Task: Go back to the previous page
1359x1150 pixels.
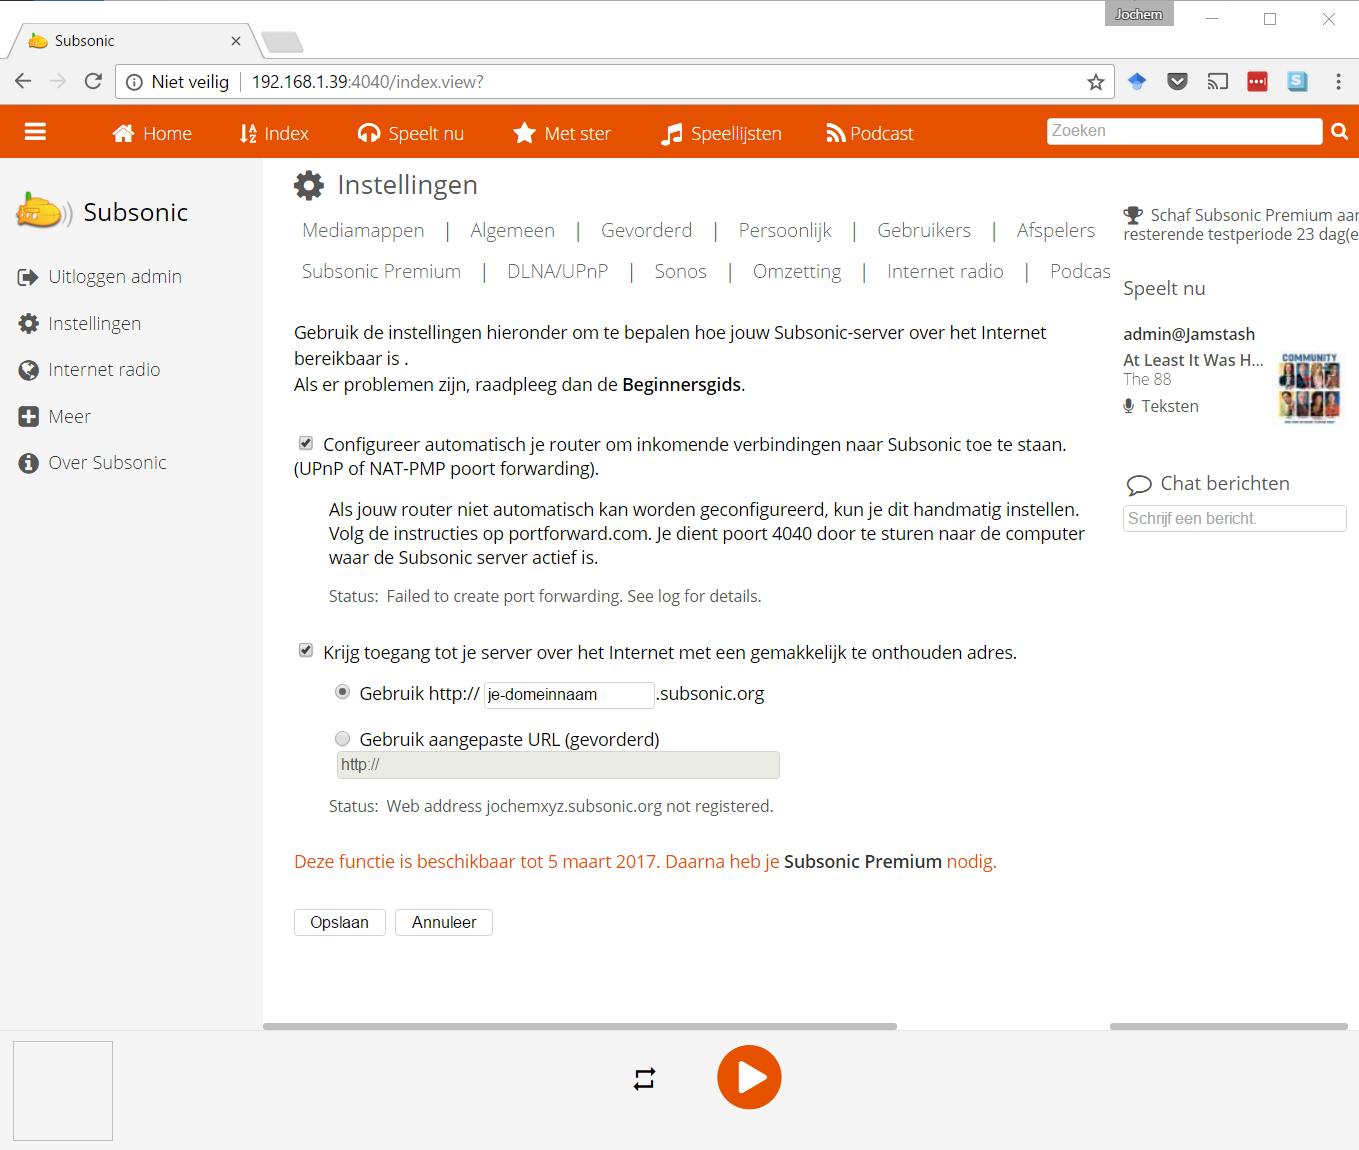Action: click(24, 82)
